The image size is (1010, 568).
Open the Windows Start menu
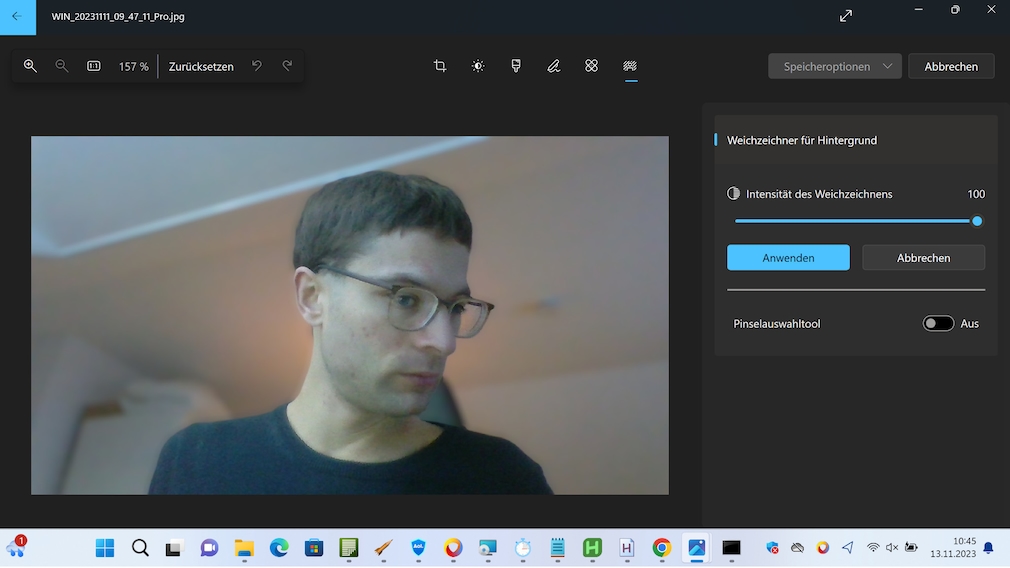105,548
